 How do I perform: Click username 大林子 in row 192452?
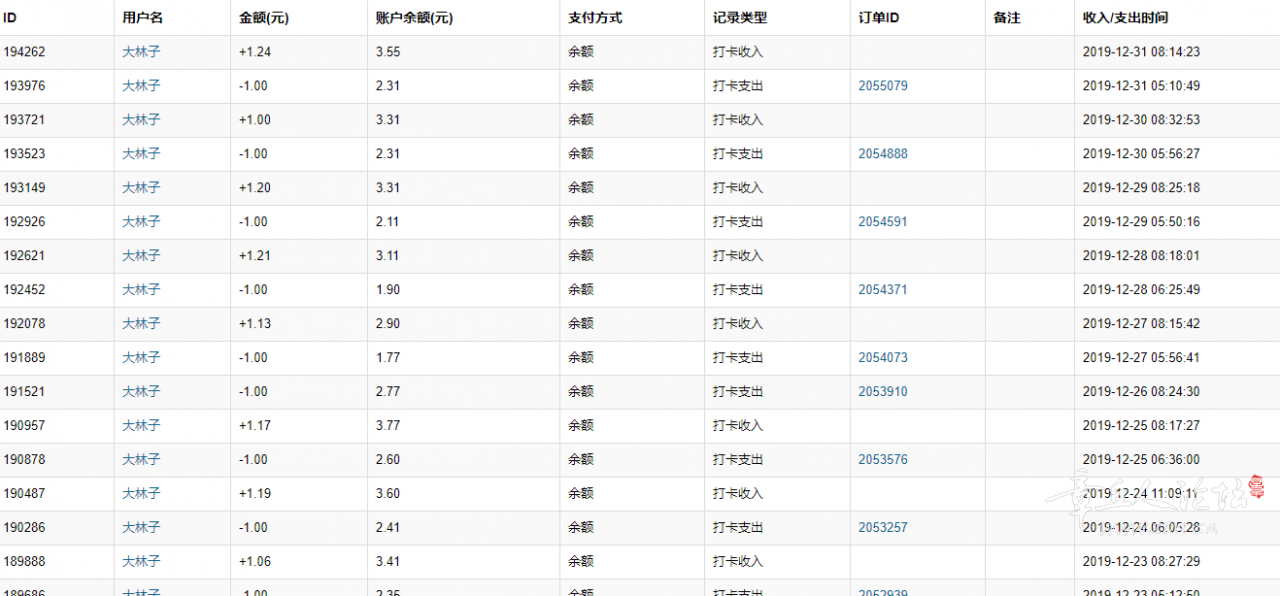coord(141,290)
